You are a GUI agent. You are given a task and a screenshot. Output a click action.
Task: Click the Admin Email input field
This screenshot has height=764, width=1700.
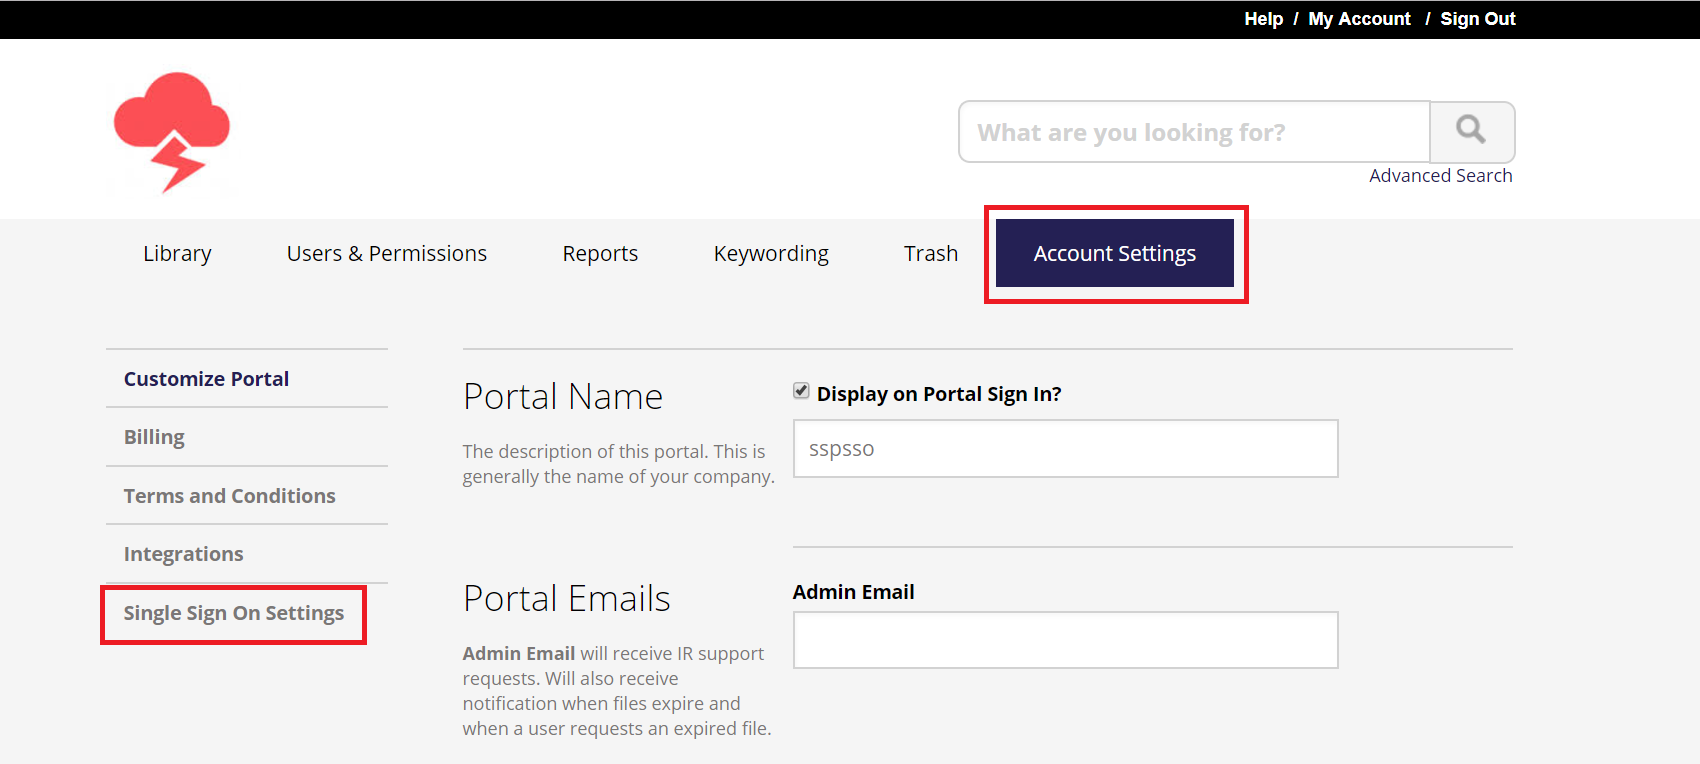tap(1065, 640)
